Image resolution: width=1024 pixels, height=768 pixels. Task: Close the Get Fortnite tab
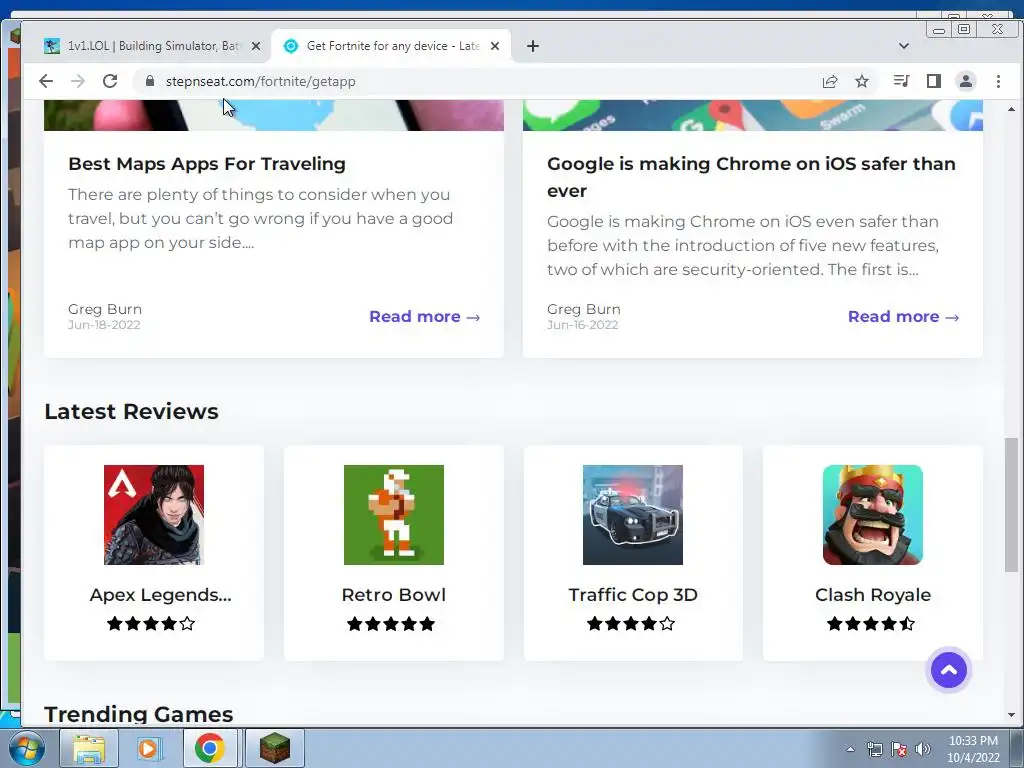pos(495,46)
